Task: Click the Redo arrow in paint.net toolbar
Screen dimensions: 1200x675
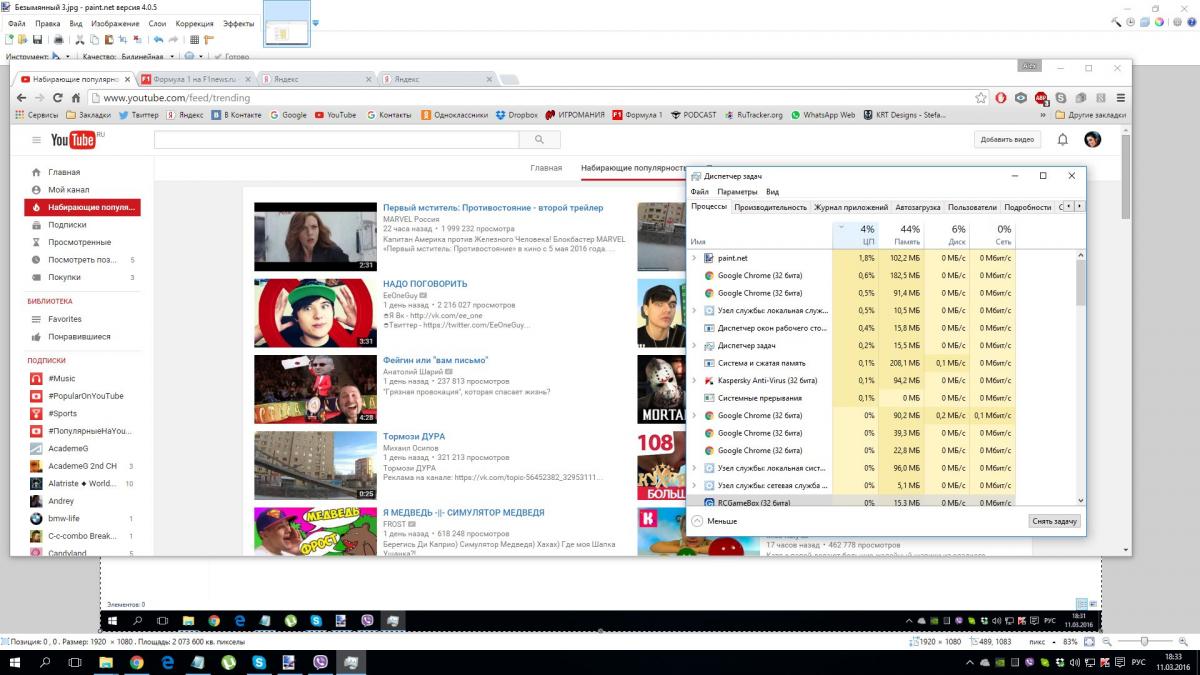Action: [x=173, y=40]
